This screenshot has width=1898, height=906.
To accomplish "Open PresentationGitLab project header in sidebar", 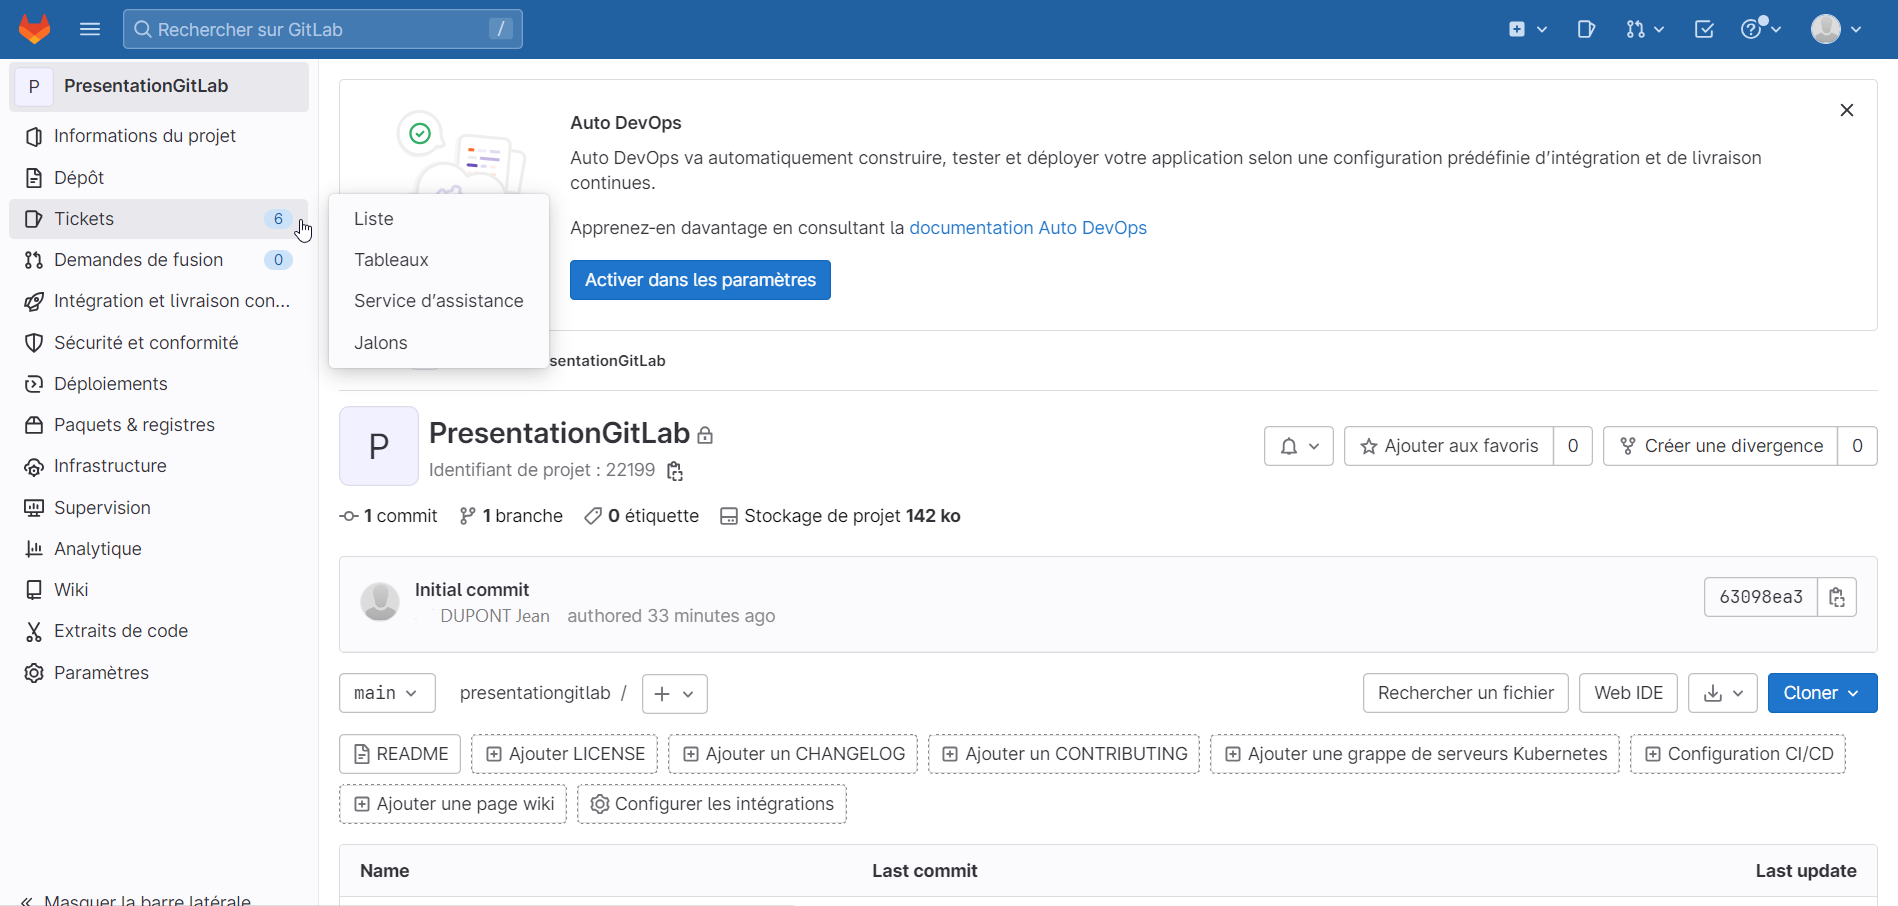I will coord(159,86).
